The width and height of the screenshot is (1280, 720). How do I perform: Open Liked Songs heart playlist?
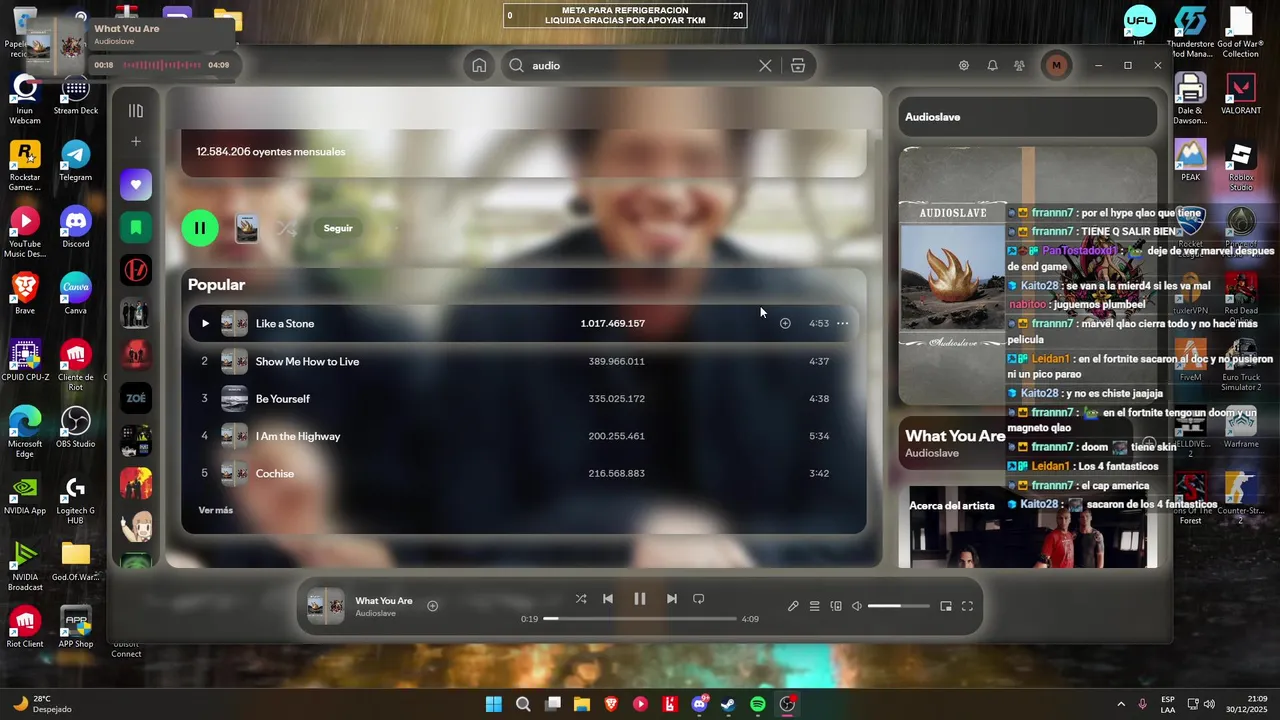136,185
